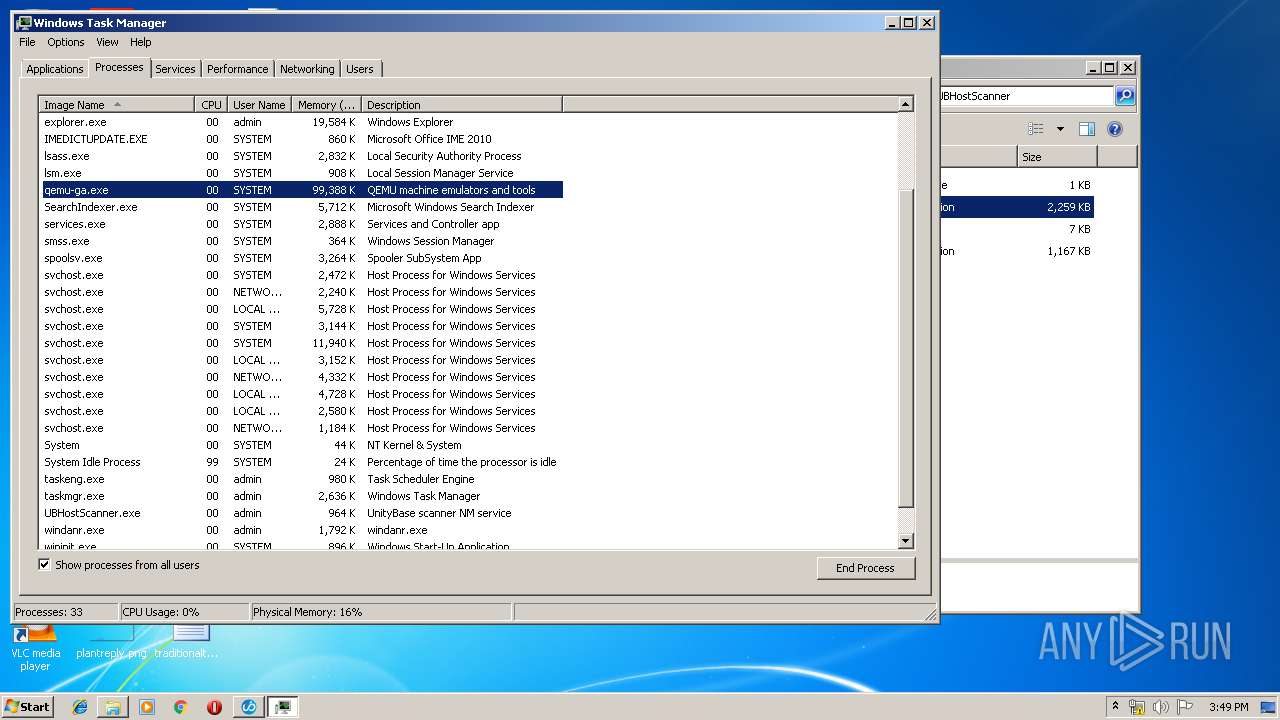Viewport: 1280px width, 720px height.
Task: Select lsass.exe process
Action: [300, 156]
